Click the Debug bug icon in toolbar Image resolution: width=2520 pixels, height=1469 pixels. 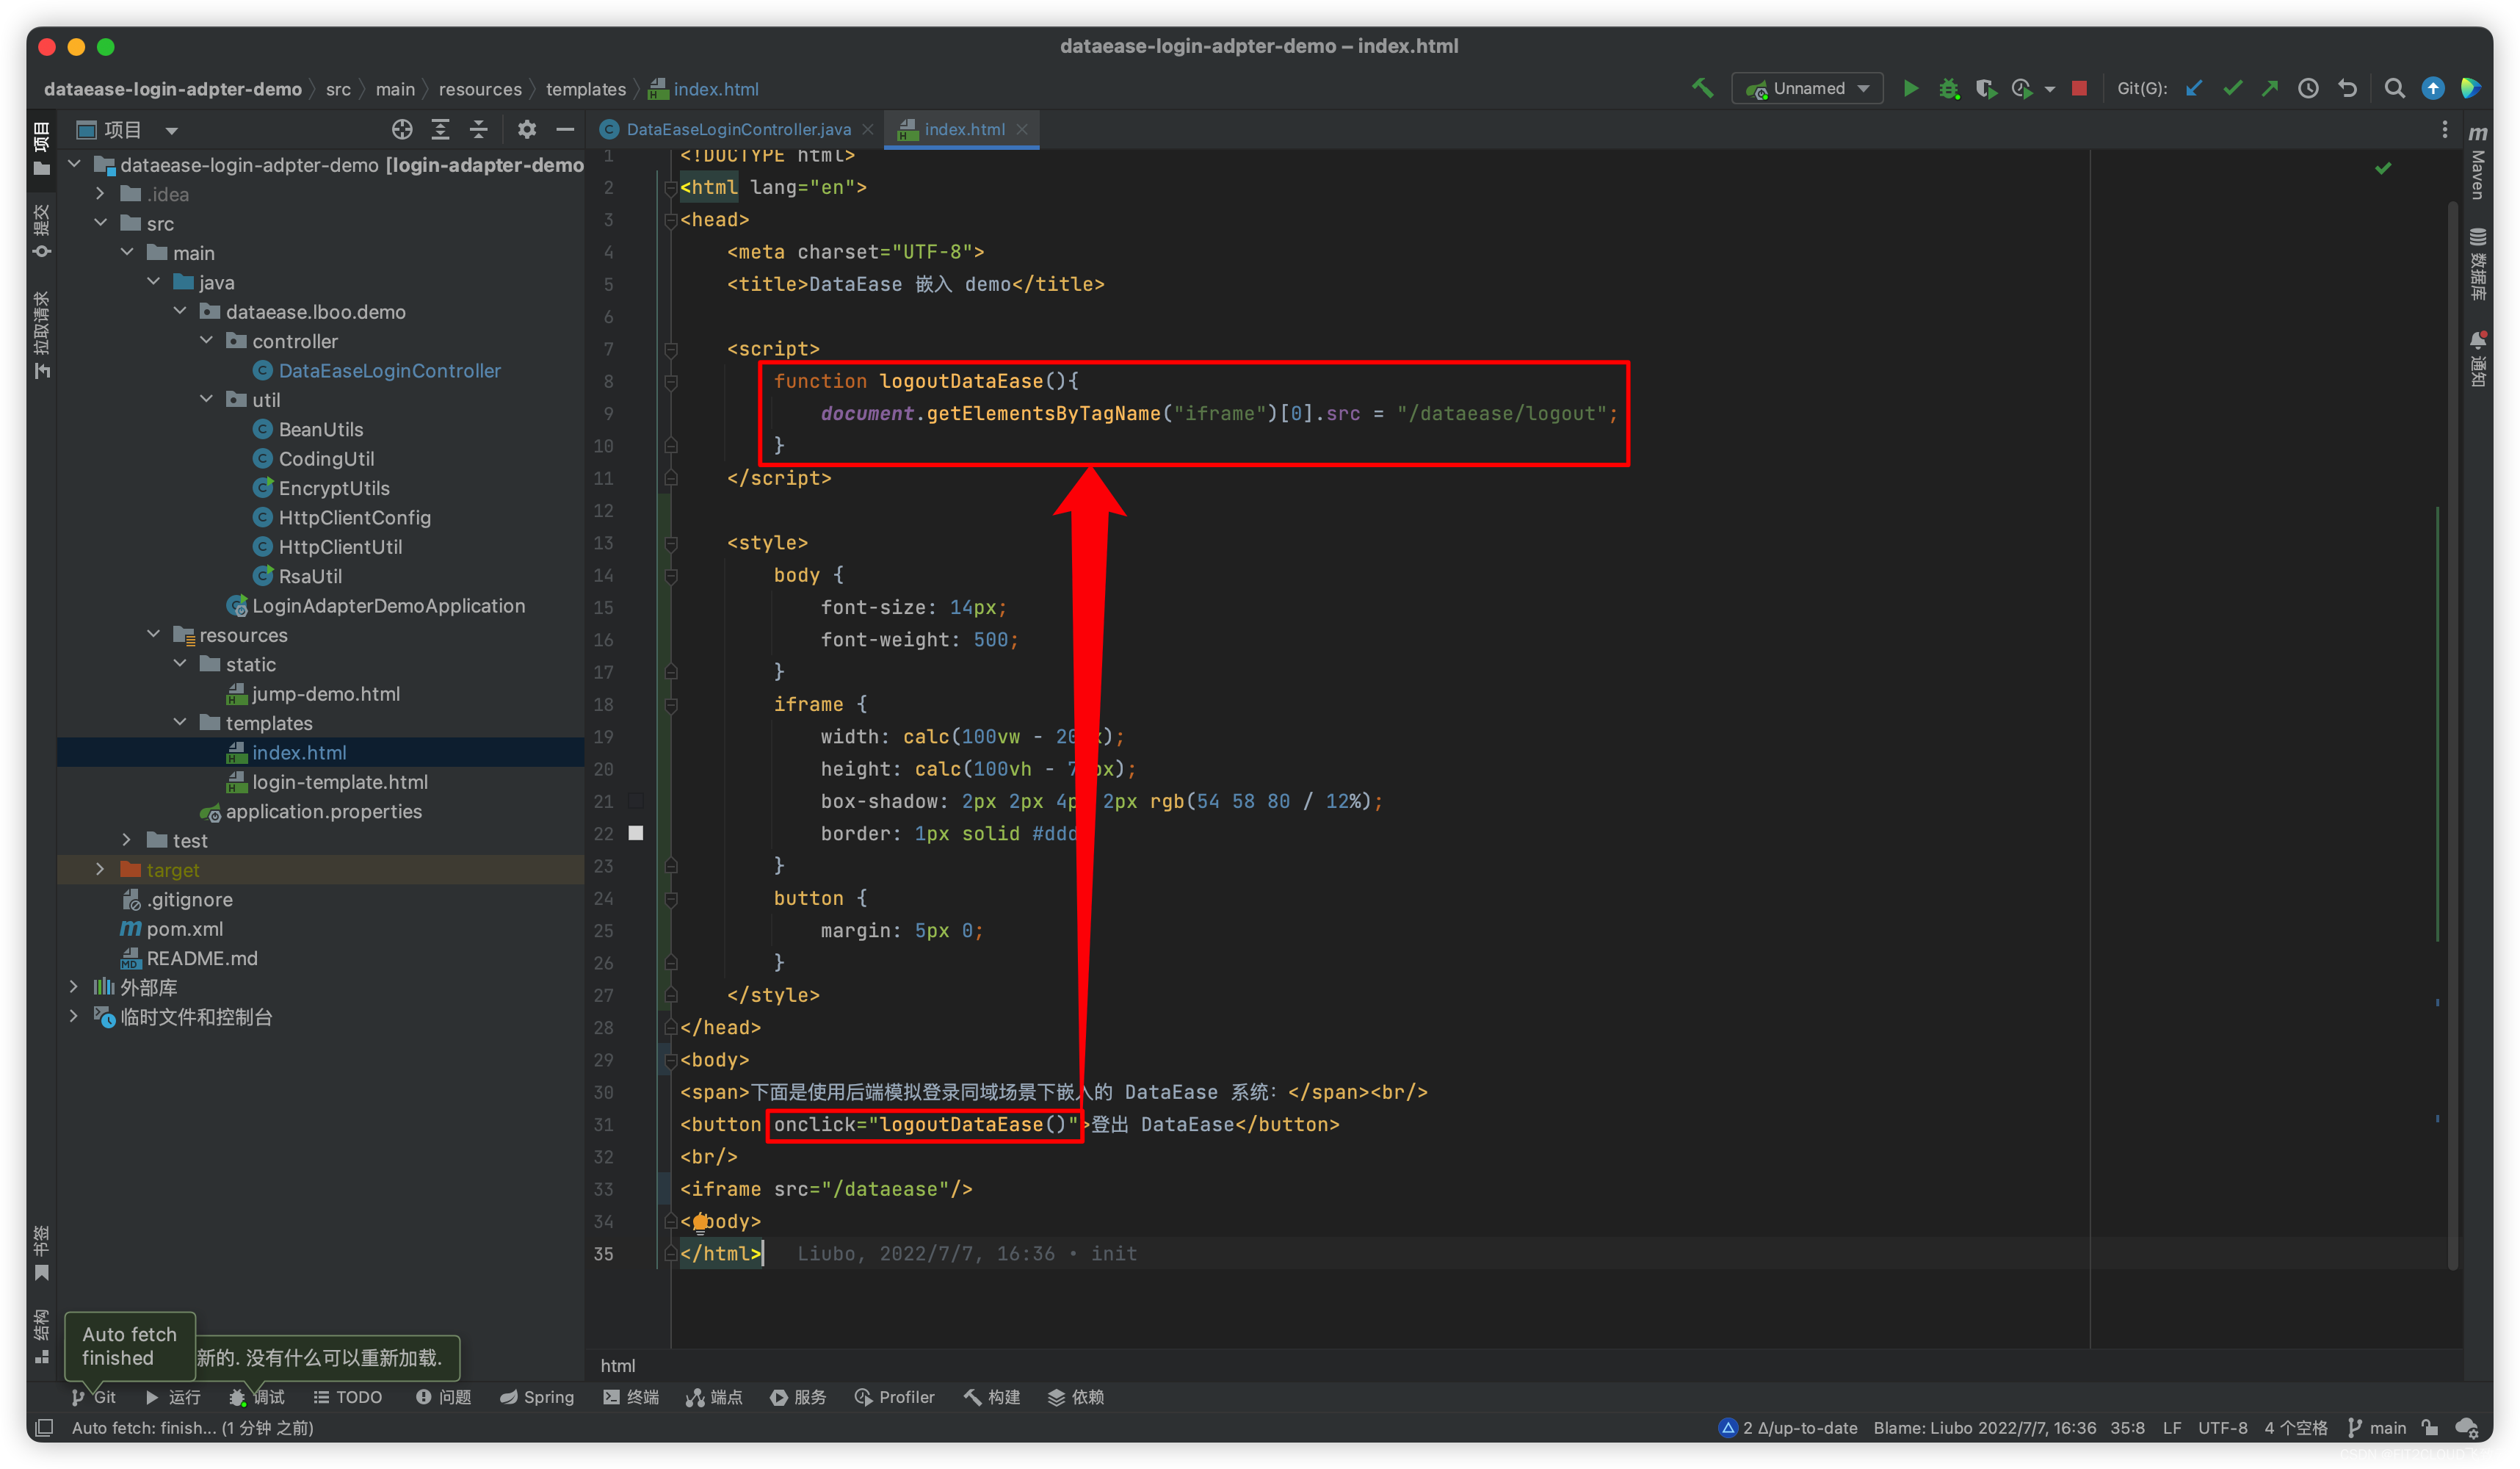coord(1948,89)
